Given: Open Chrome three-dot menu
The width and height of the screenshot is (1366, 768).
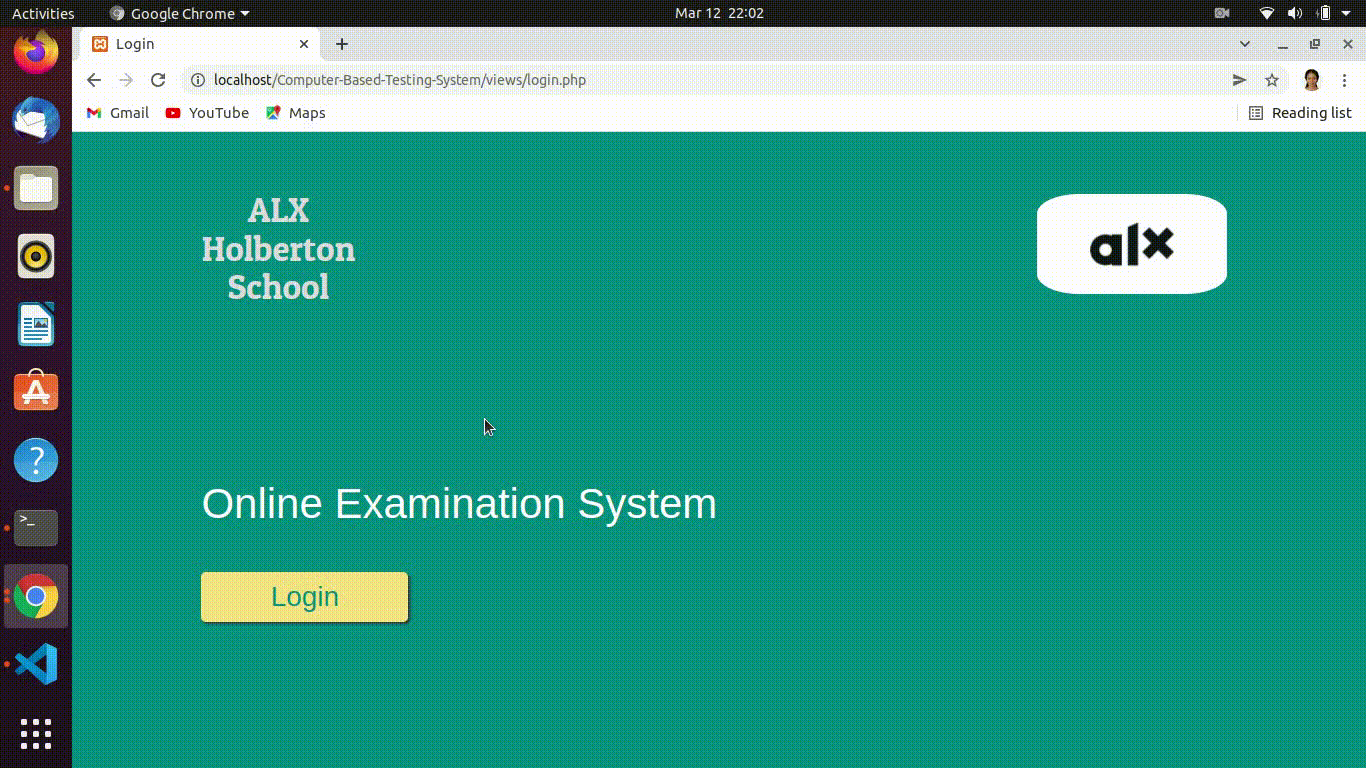Looking at the screenshot, I should click(x=1344, y=80).
